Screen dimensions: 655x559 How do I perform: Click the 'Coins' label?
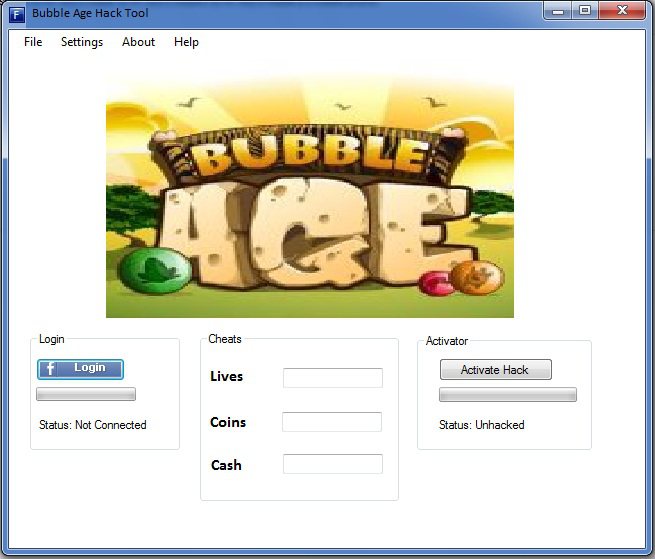click(x=228, y=422)
